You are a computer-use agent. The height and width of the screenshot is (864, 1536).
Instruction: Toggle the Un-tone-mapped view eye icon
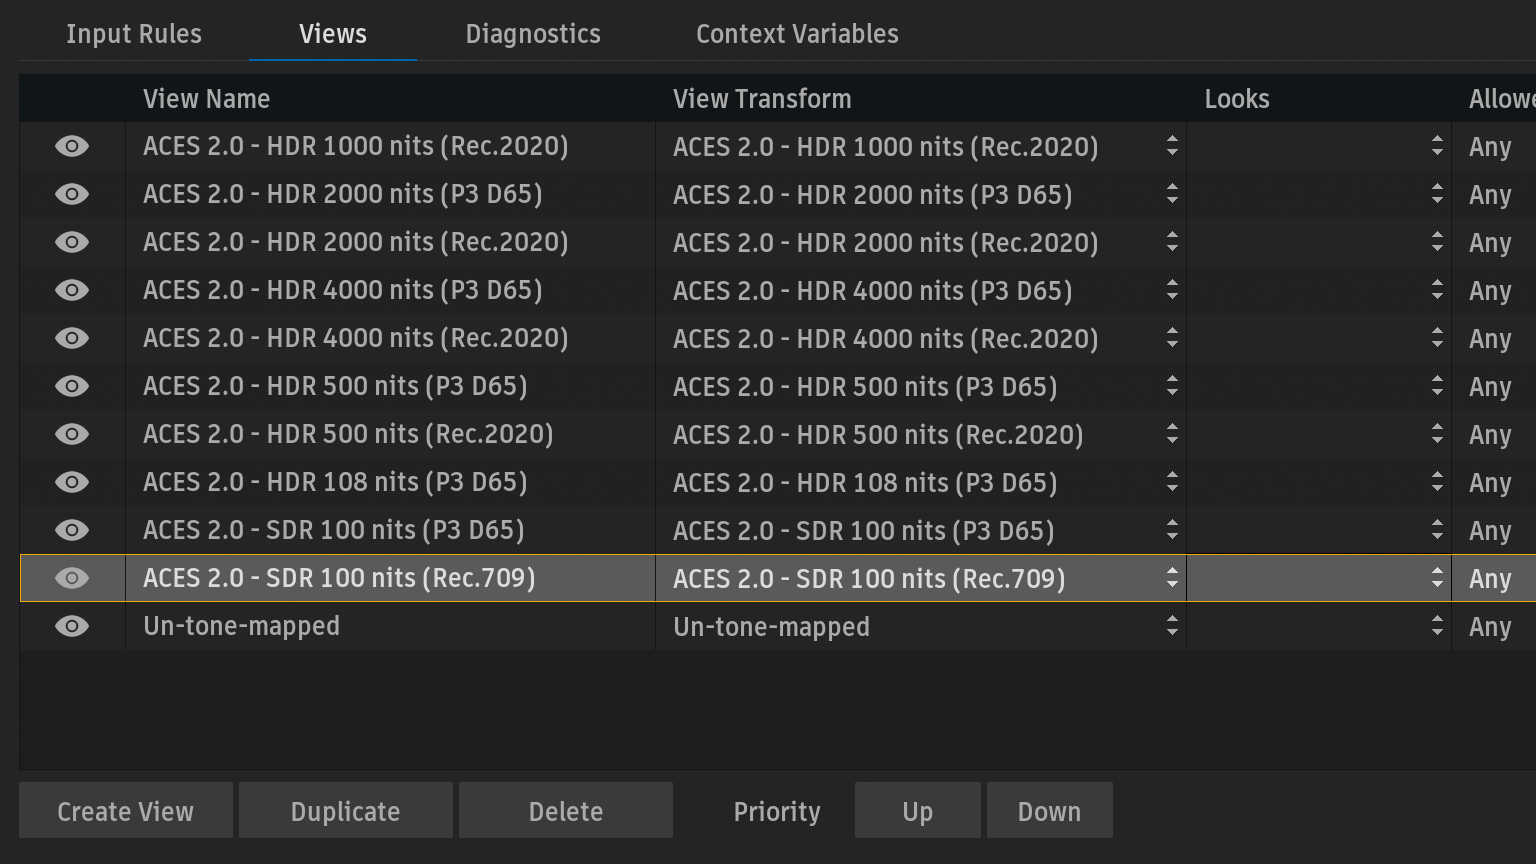click(x=72, y=627)
